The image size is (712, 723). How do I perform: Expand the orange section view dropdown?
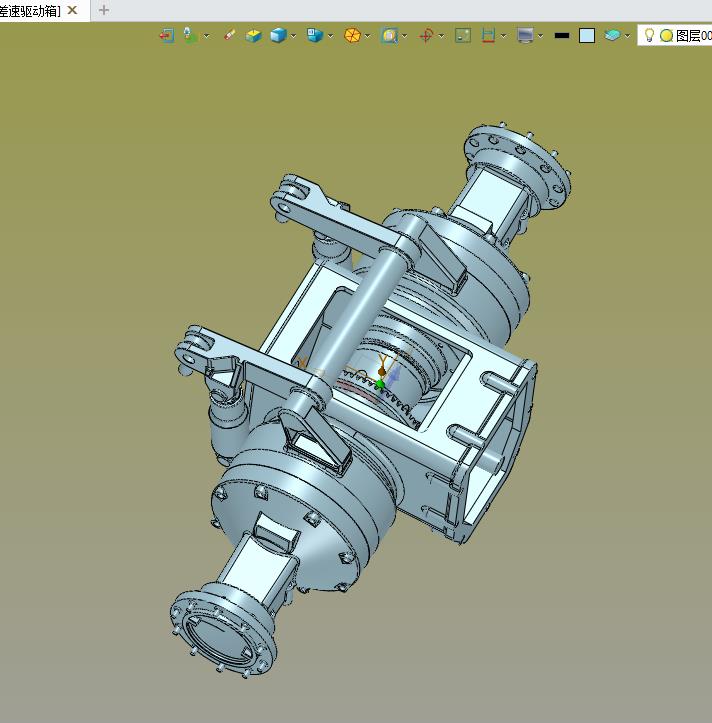[368, 36]
